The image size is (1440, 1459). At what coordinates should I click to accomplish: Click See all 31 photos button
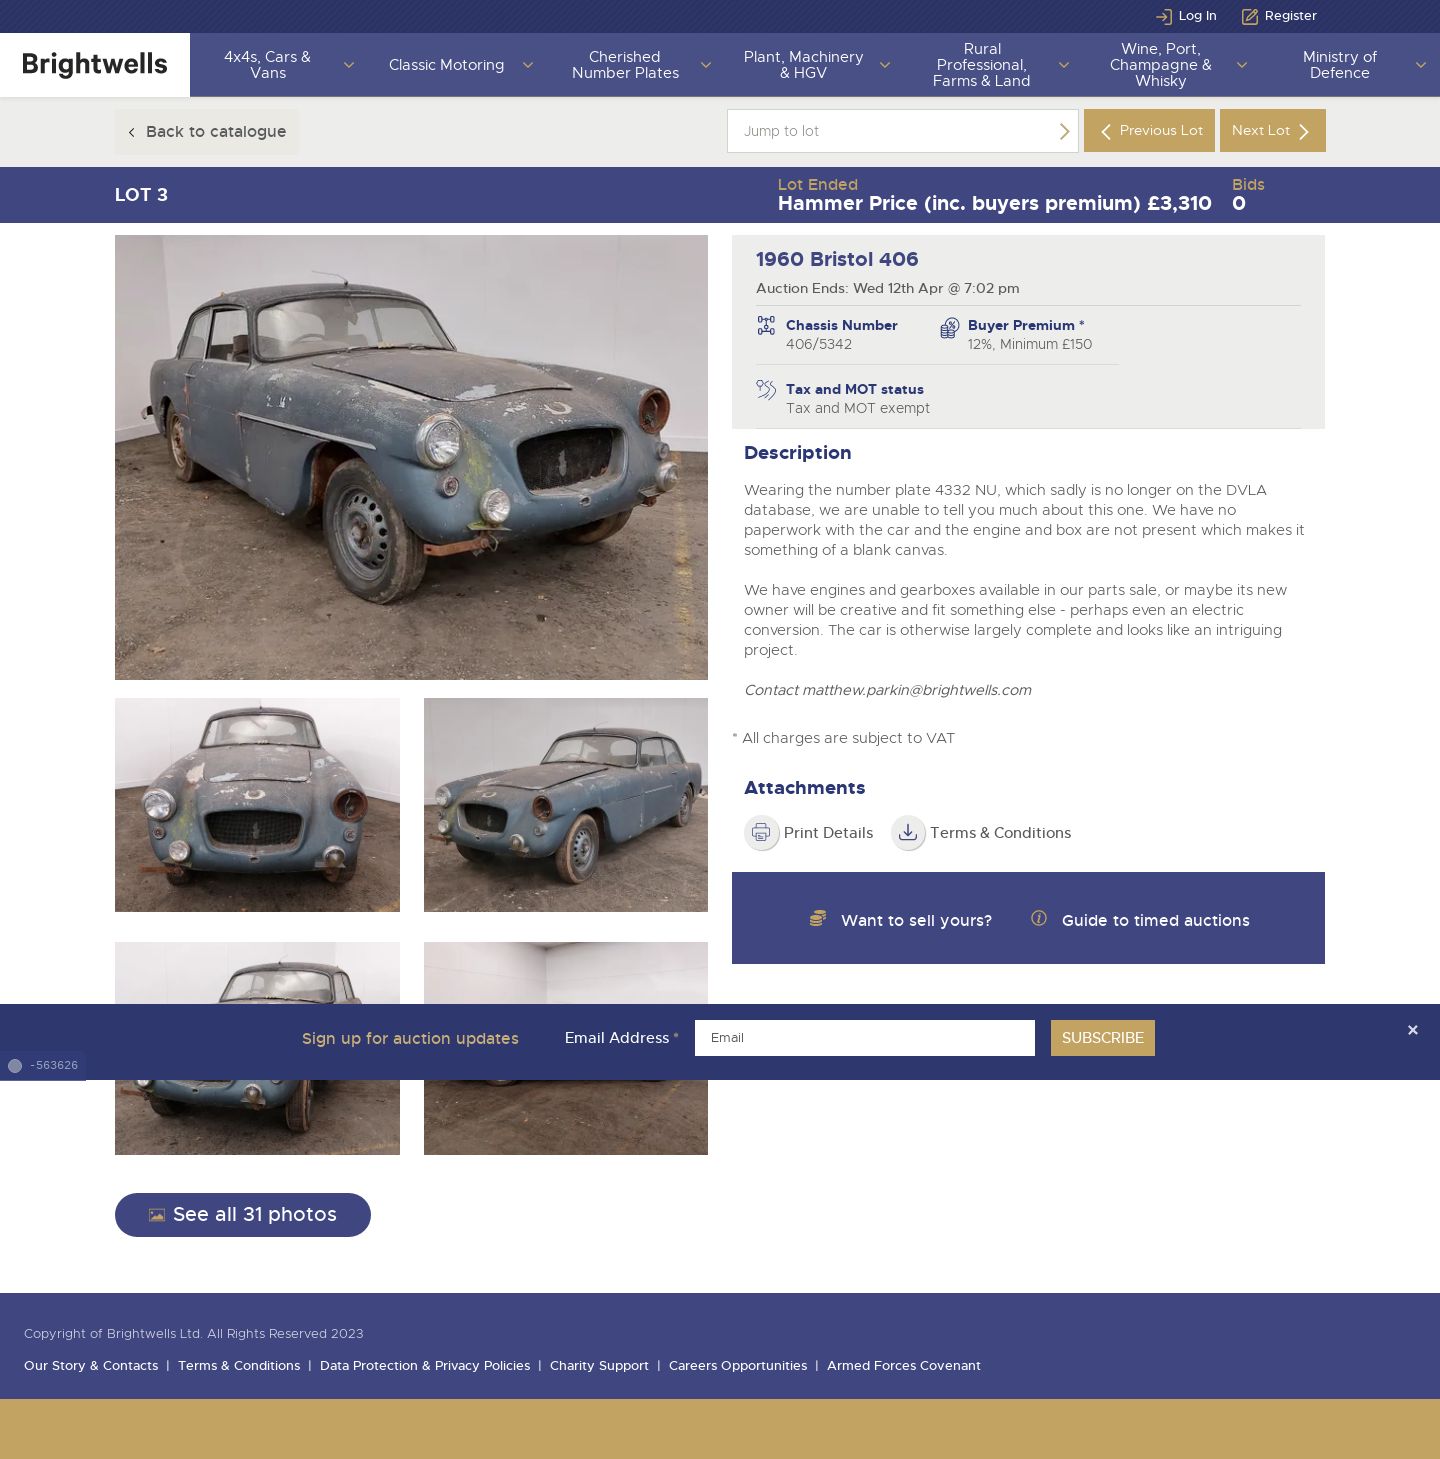pos(243,1215)
